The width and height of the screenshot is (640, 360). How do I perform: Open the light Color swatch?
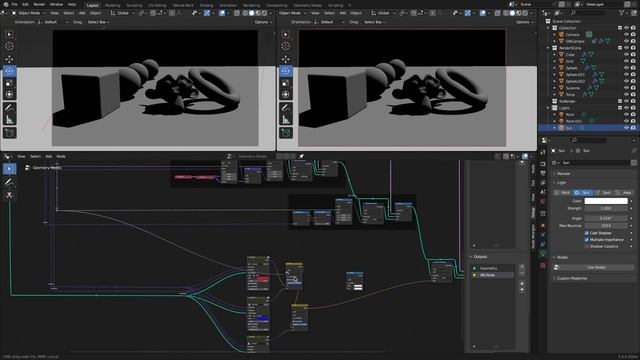606,201
